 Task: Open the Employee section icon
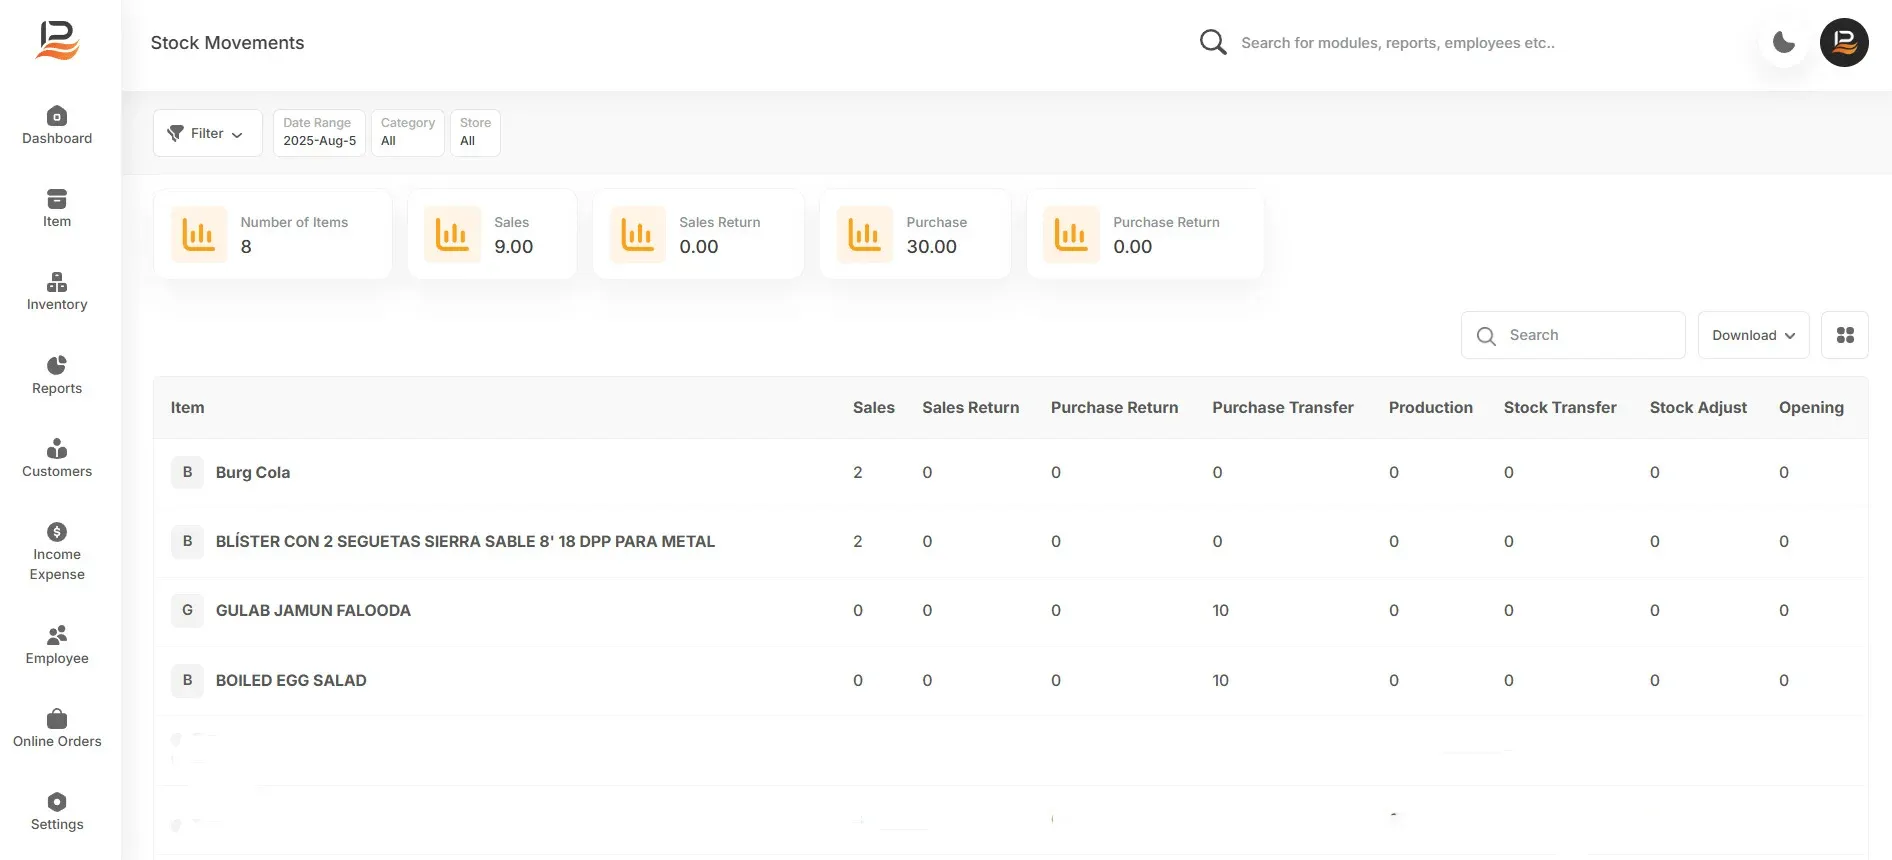[x=57, y=635]
